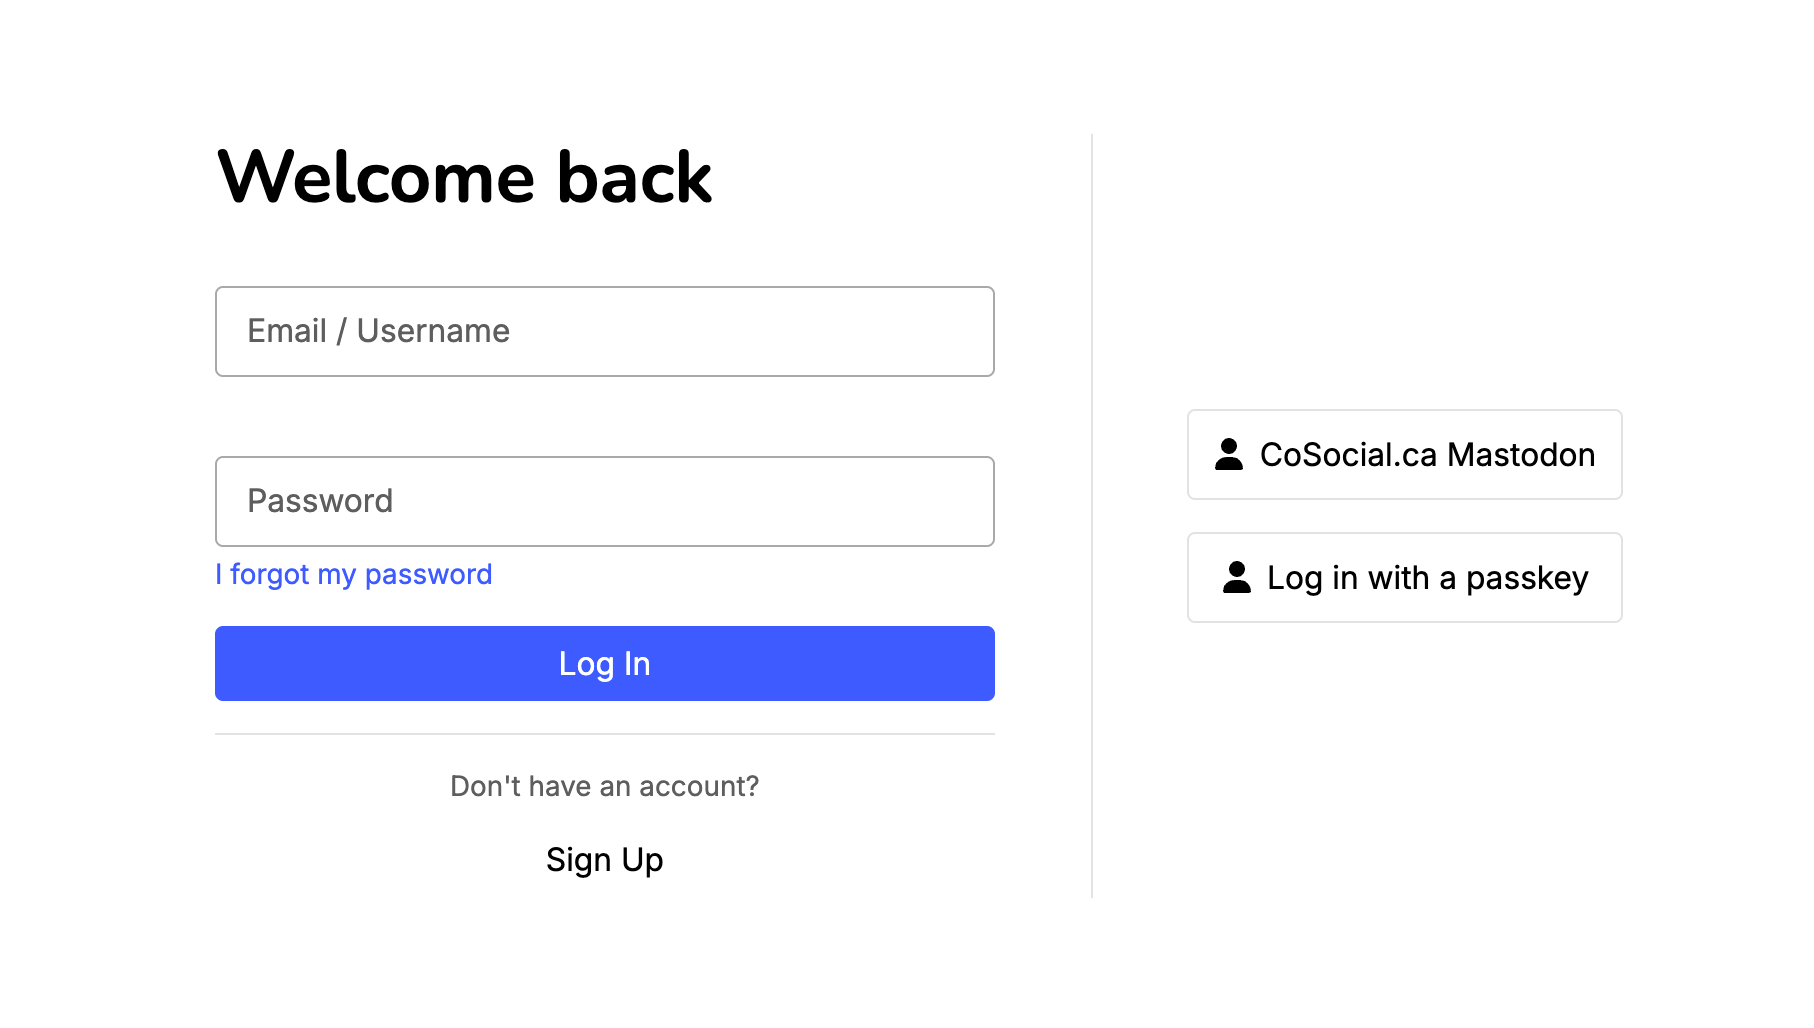Click the "Don't have an account?" text
The width and height of the screenshot is (1814, 1028).
(604, 787)
